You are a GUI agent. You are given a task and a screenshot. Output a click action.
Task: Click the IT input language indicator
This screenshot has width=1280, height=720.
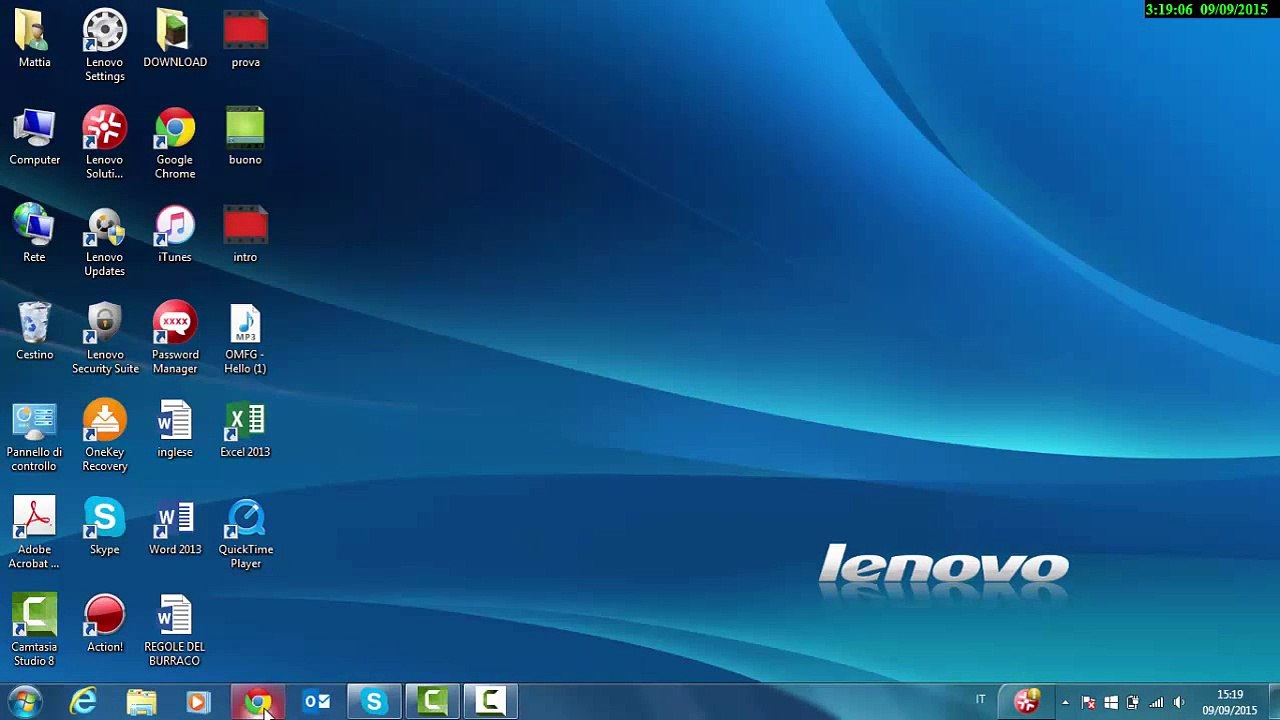pyautogui.click(x=981, y=700)
